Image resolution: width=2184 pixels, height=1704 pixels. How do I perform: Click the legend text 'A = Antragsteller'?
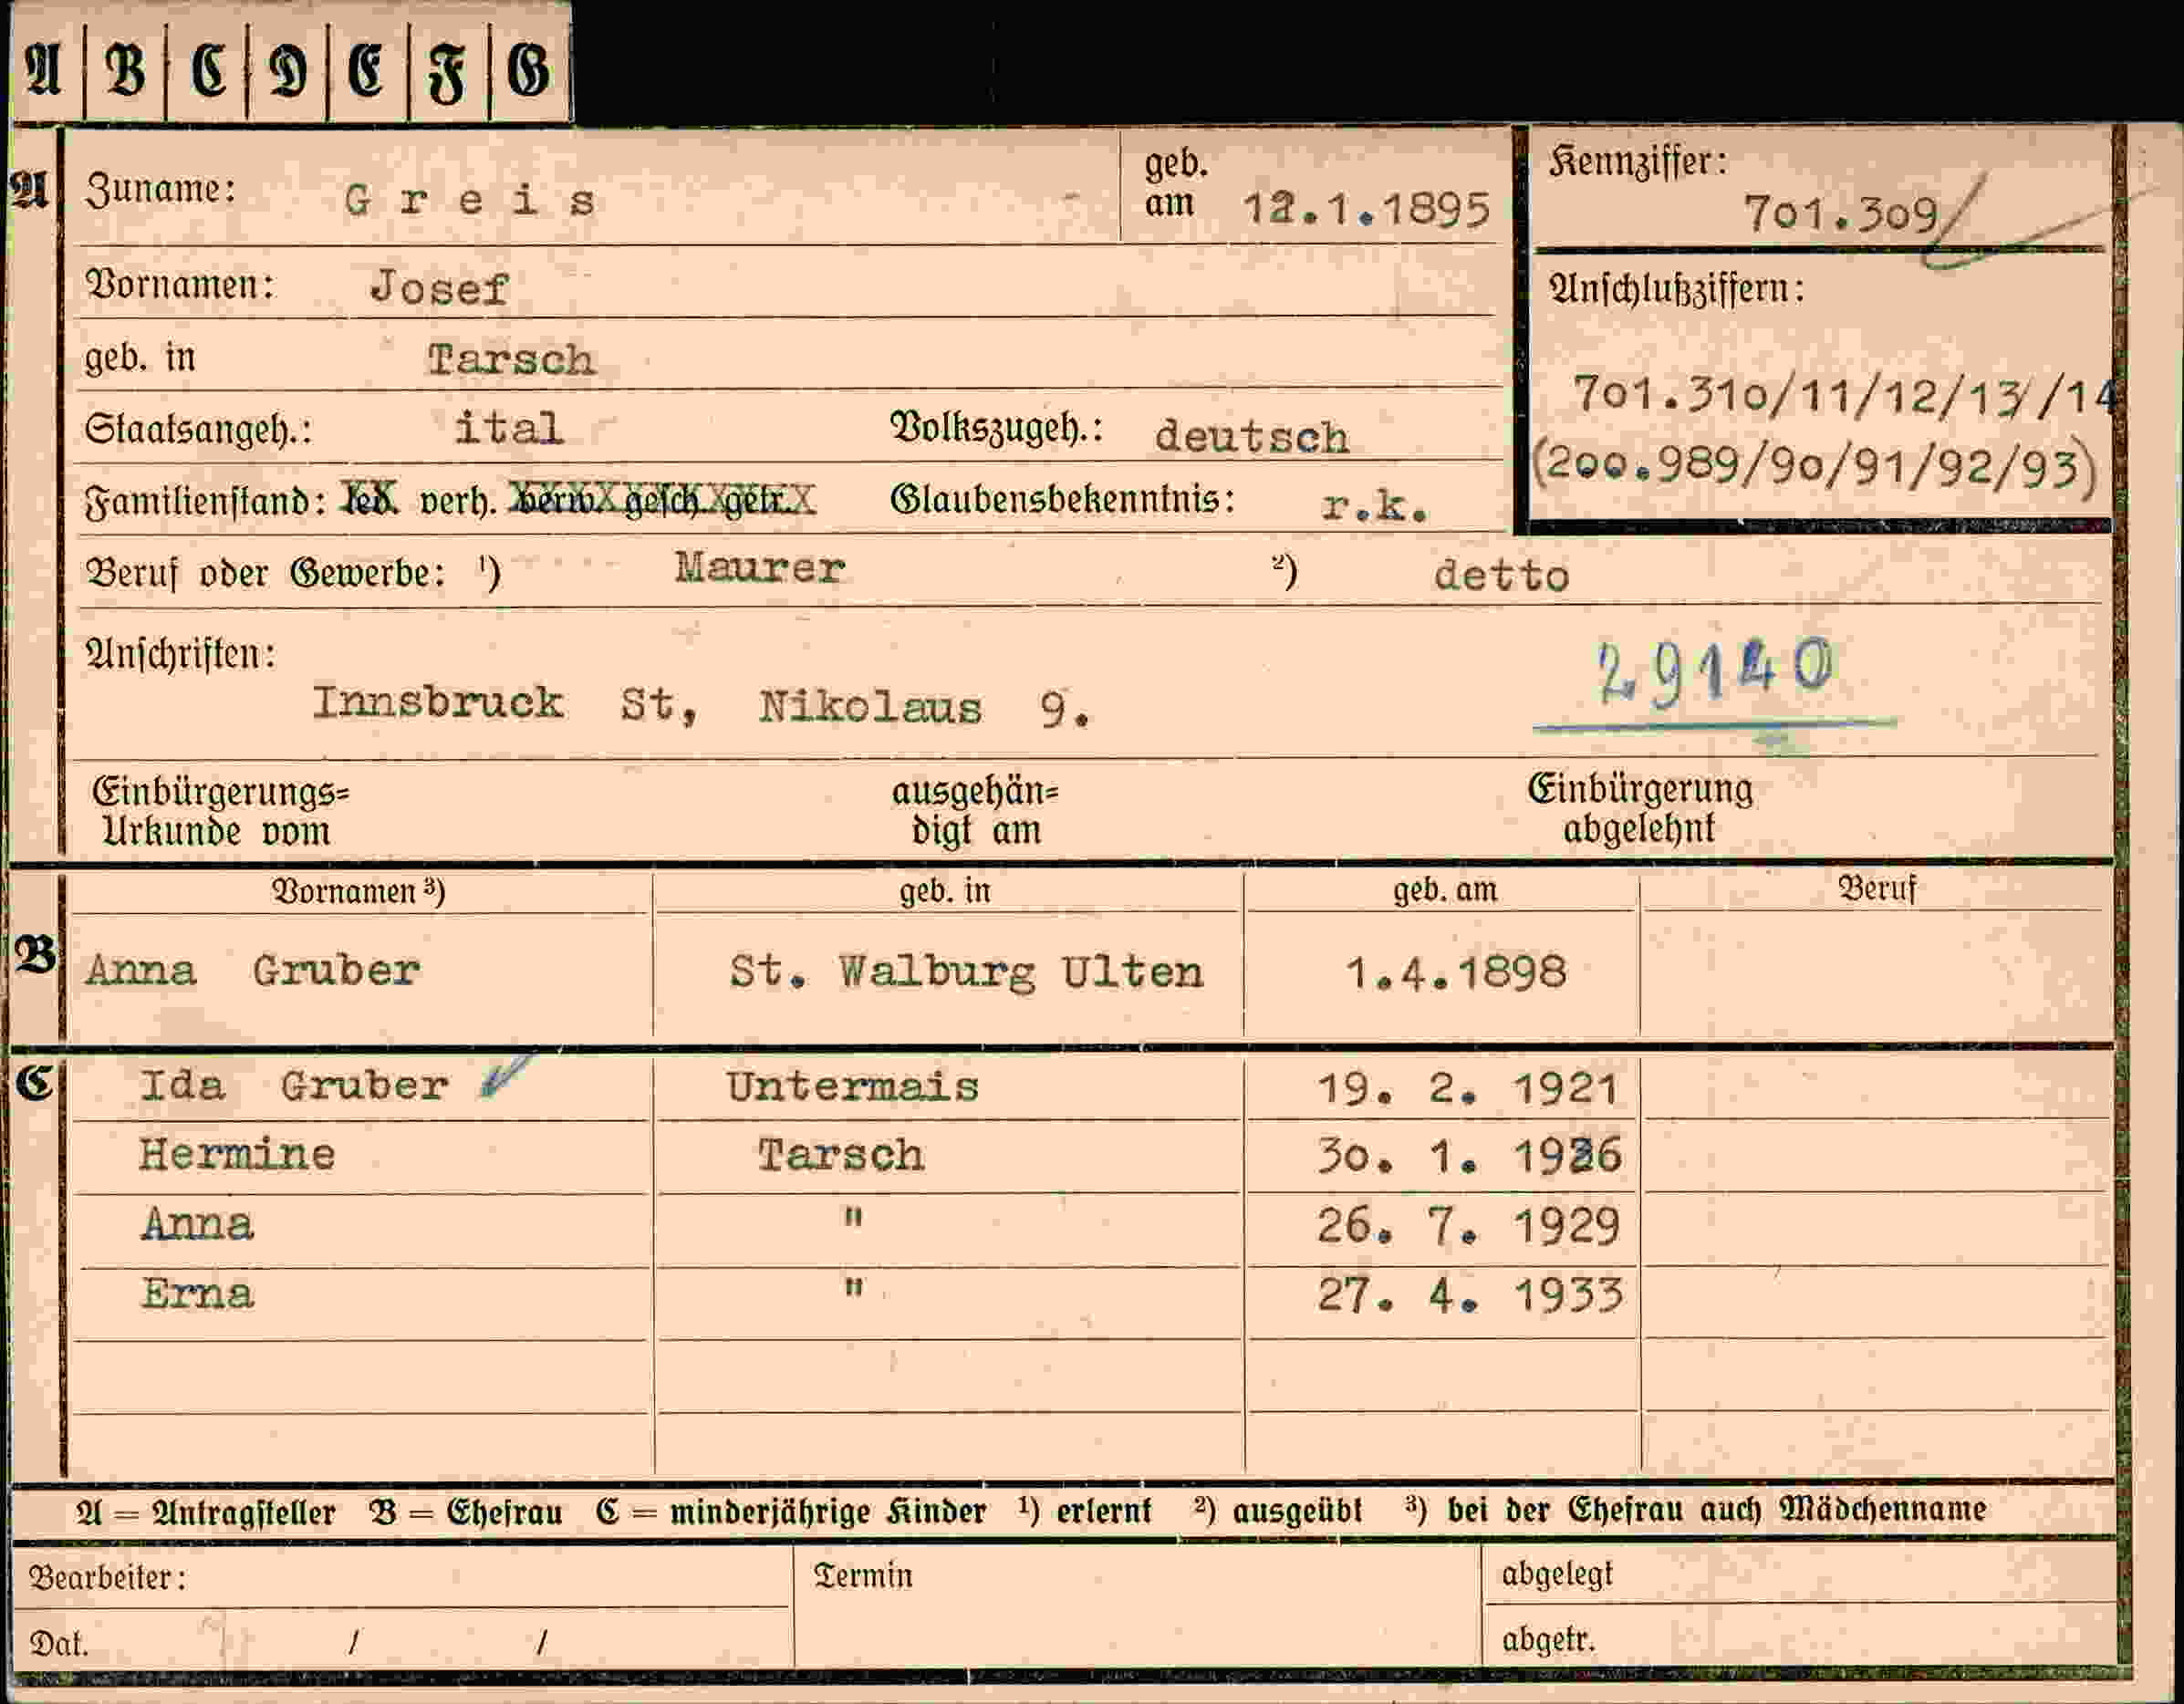(x=206, y=1511)
